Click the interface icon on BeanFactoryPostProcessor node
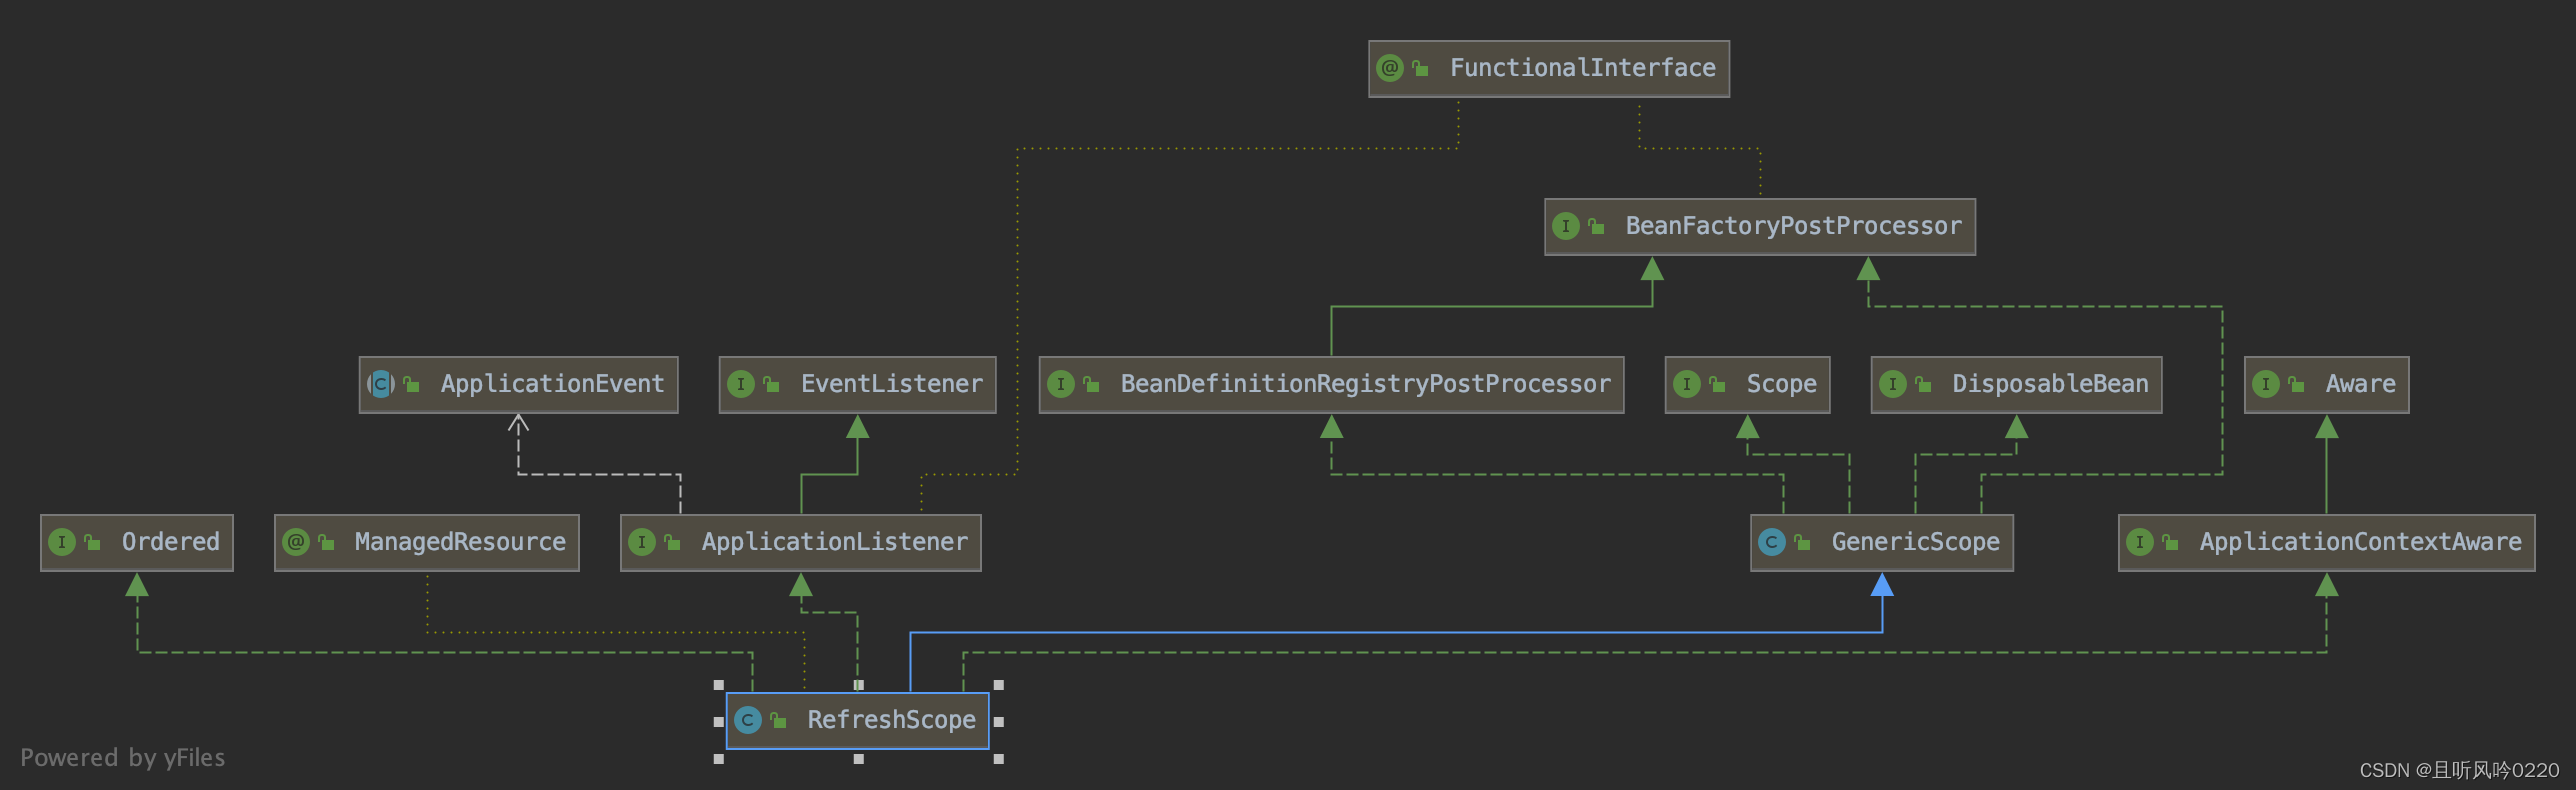 click(x=1566, y=226)
